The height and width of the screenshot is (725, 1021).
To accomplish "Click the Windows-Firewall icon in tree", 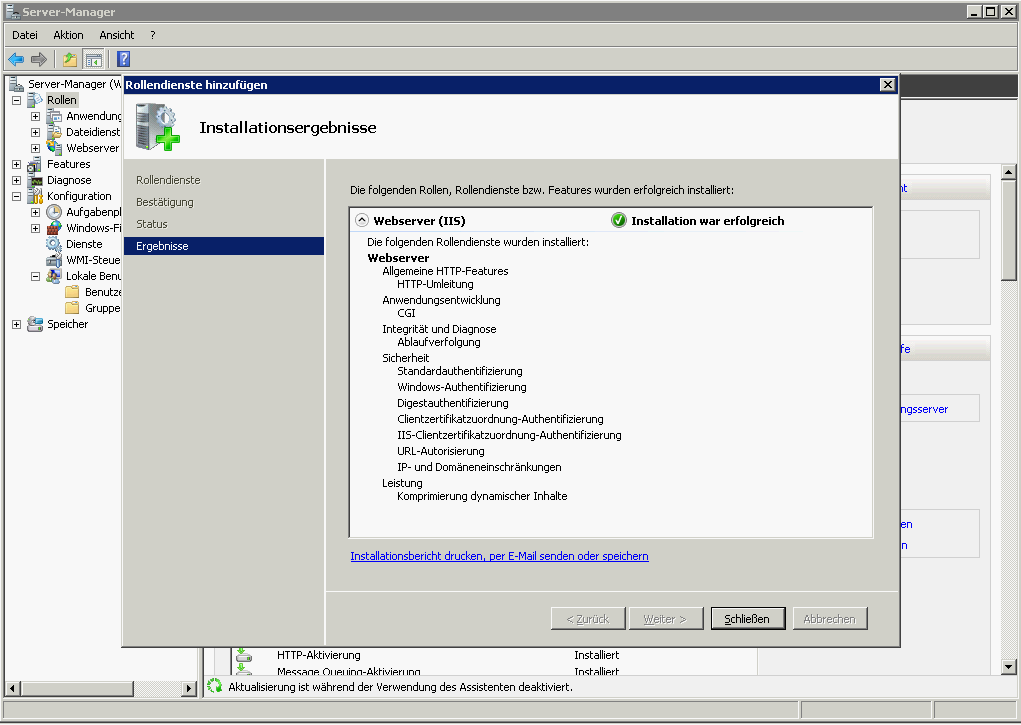I will pos(54,228).
